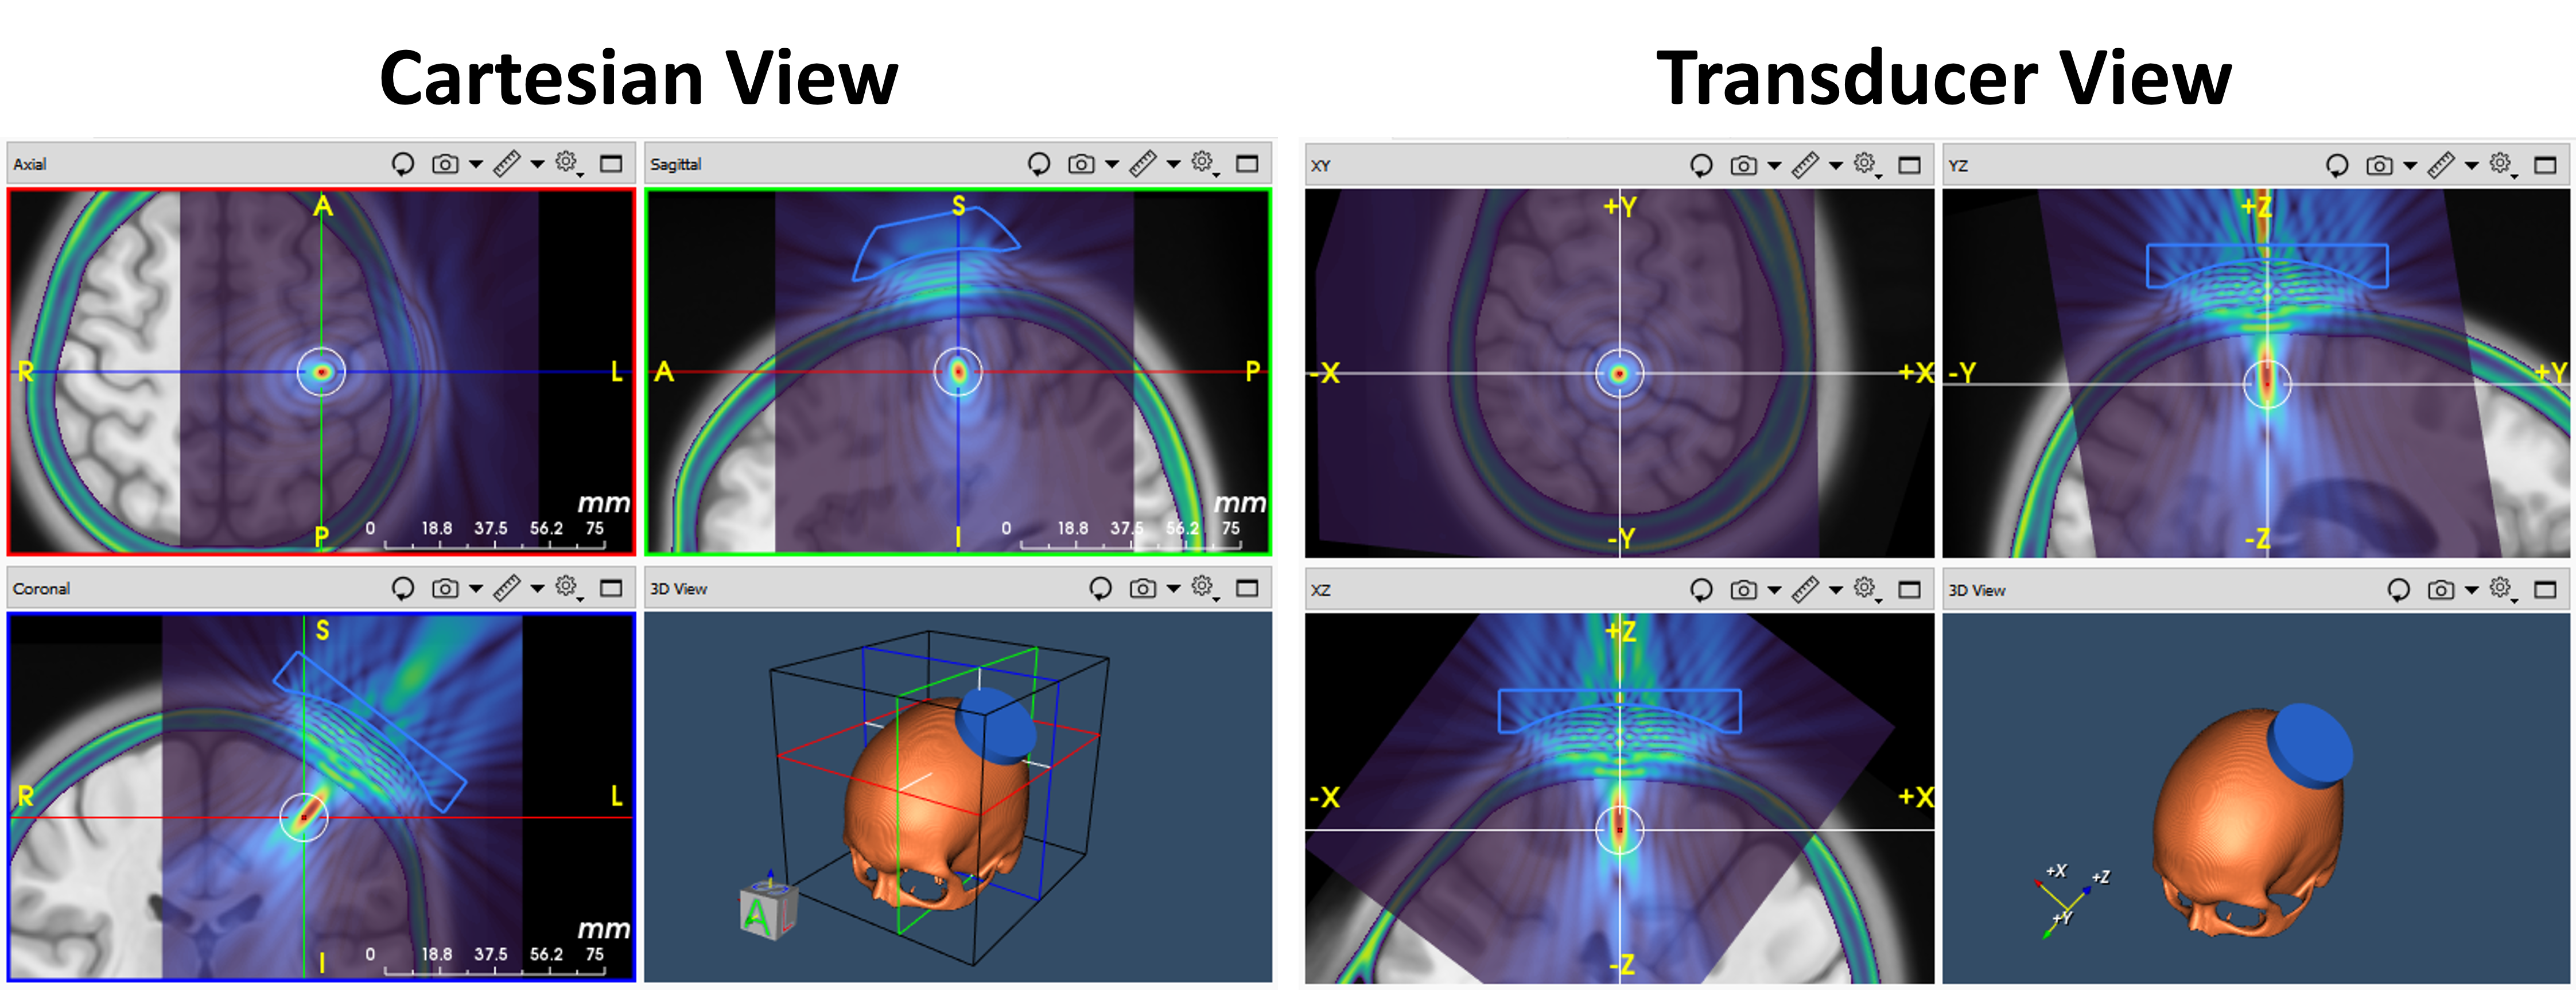This screenshot has height=990, width=2576.
Task: Expand ruler options dropdown in Axial panel
Action: pos(537,164)
